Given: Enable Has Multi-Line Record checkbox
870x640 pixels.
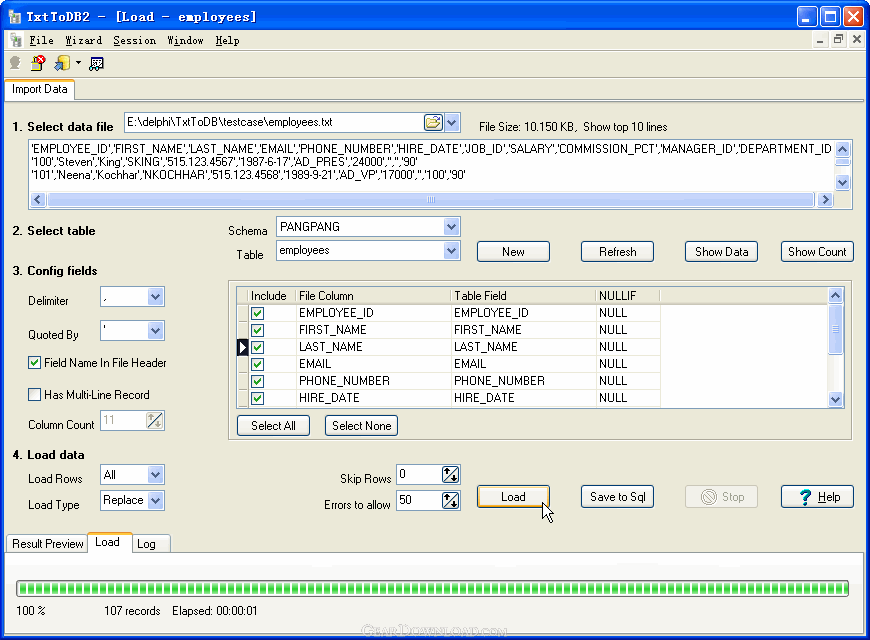Looking at the screenshot, I should (x=34, y=395).
